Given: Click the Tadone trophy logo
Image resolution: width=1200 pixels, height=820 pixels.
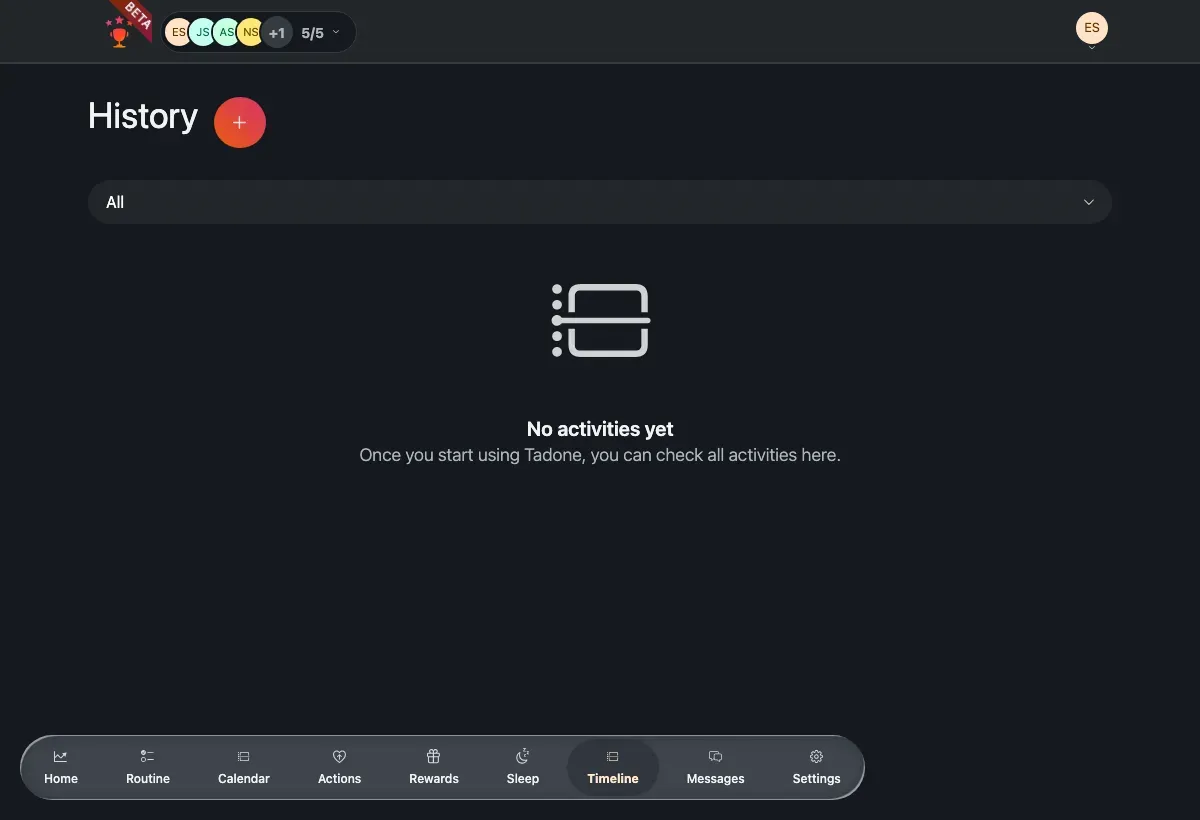Looking at the screenshot, I should (120, 32).
